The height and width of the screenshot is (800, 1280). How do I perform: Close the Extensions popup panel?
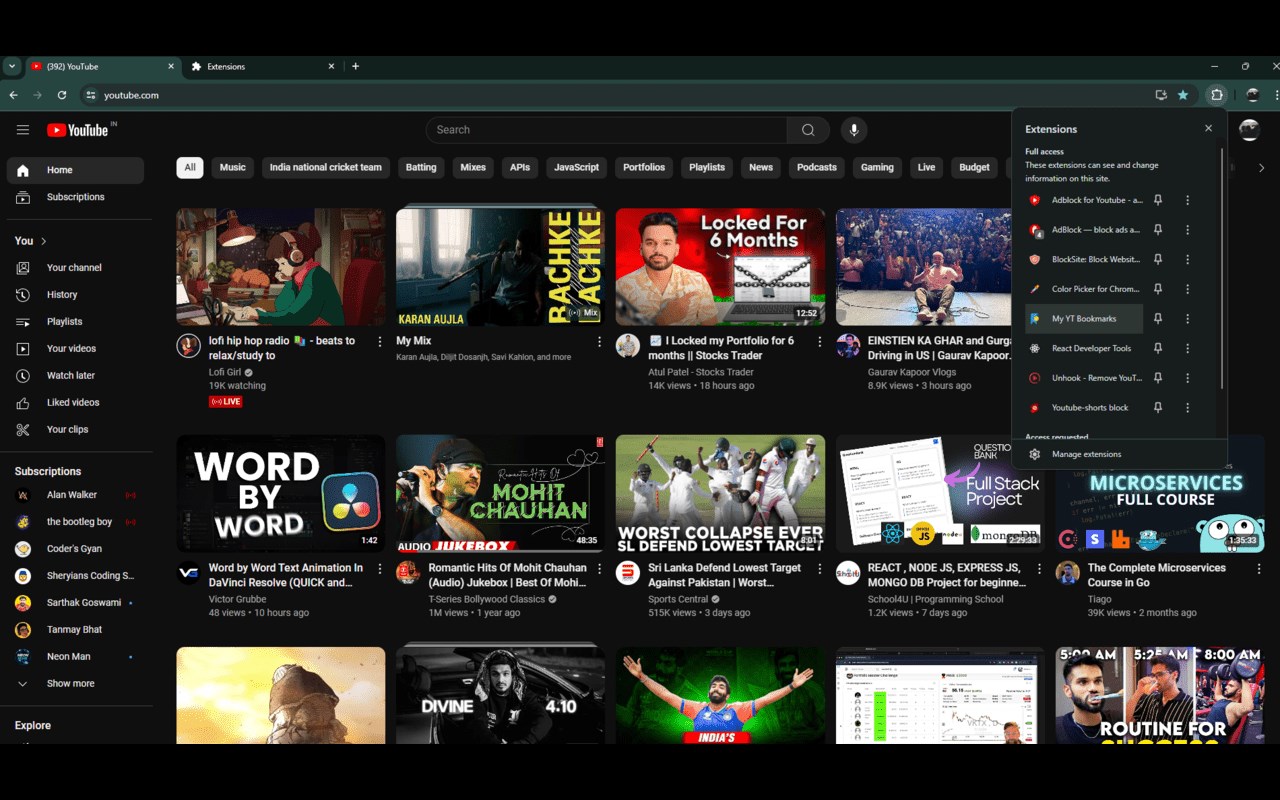pyautogui.click(x=1208, y=128)
